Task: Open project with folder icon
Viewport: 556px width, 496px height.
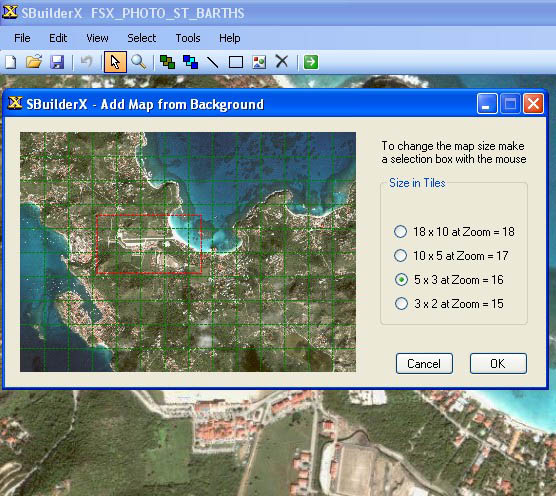Action: [x=34, y=62]
